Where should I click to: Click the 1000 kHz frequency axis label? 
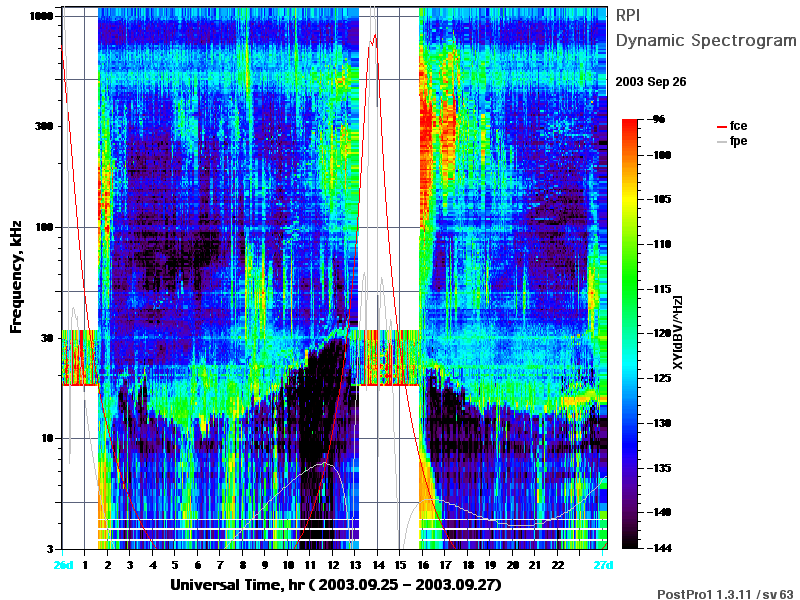41,16
